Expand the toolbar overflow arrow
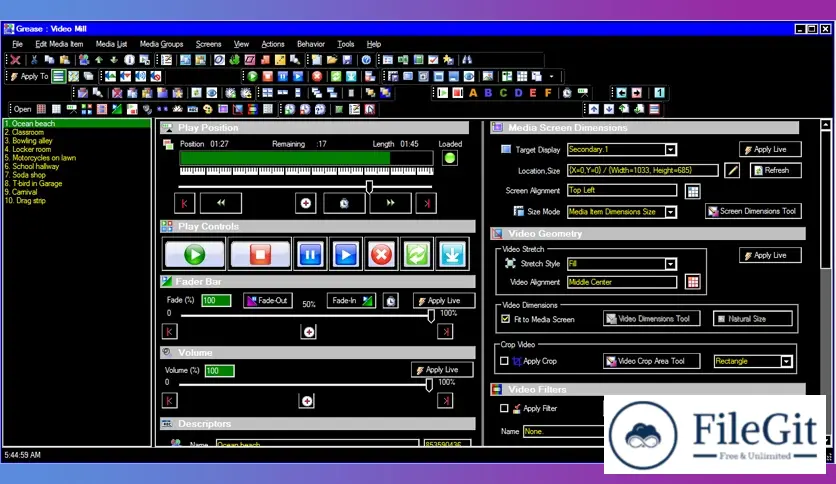Image resolution: width=836 pixels, height=484 pixels. point(551,77)
